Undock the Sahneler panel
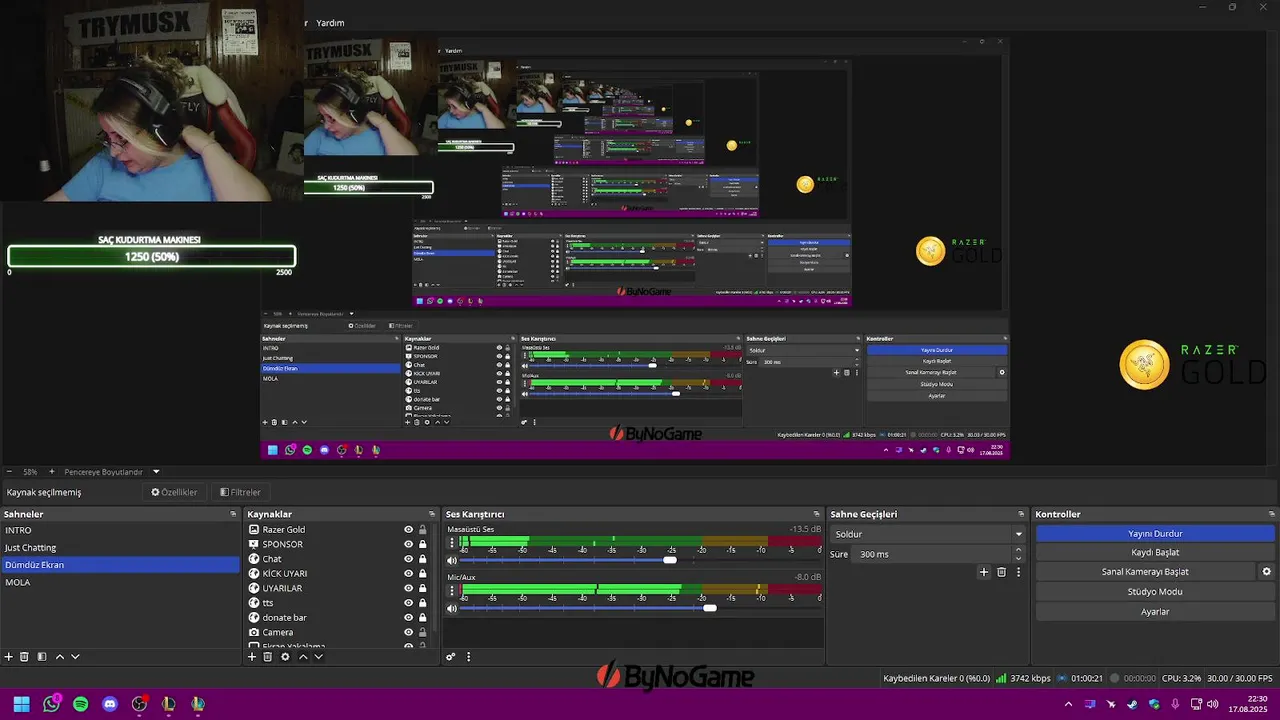This screenshot has width=1280, height=720. pyautogui.click(x=233, y=514)
